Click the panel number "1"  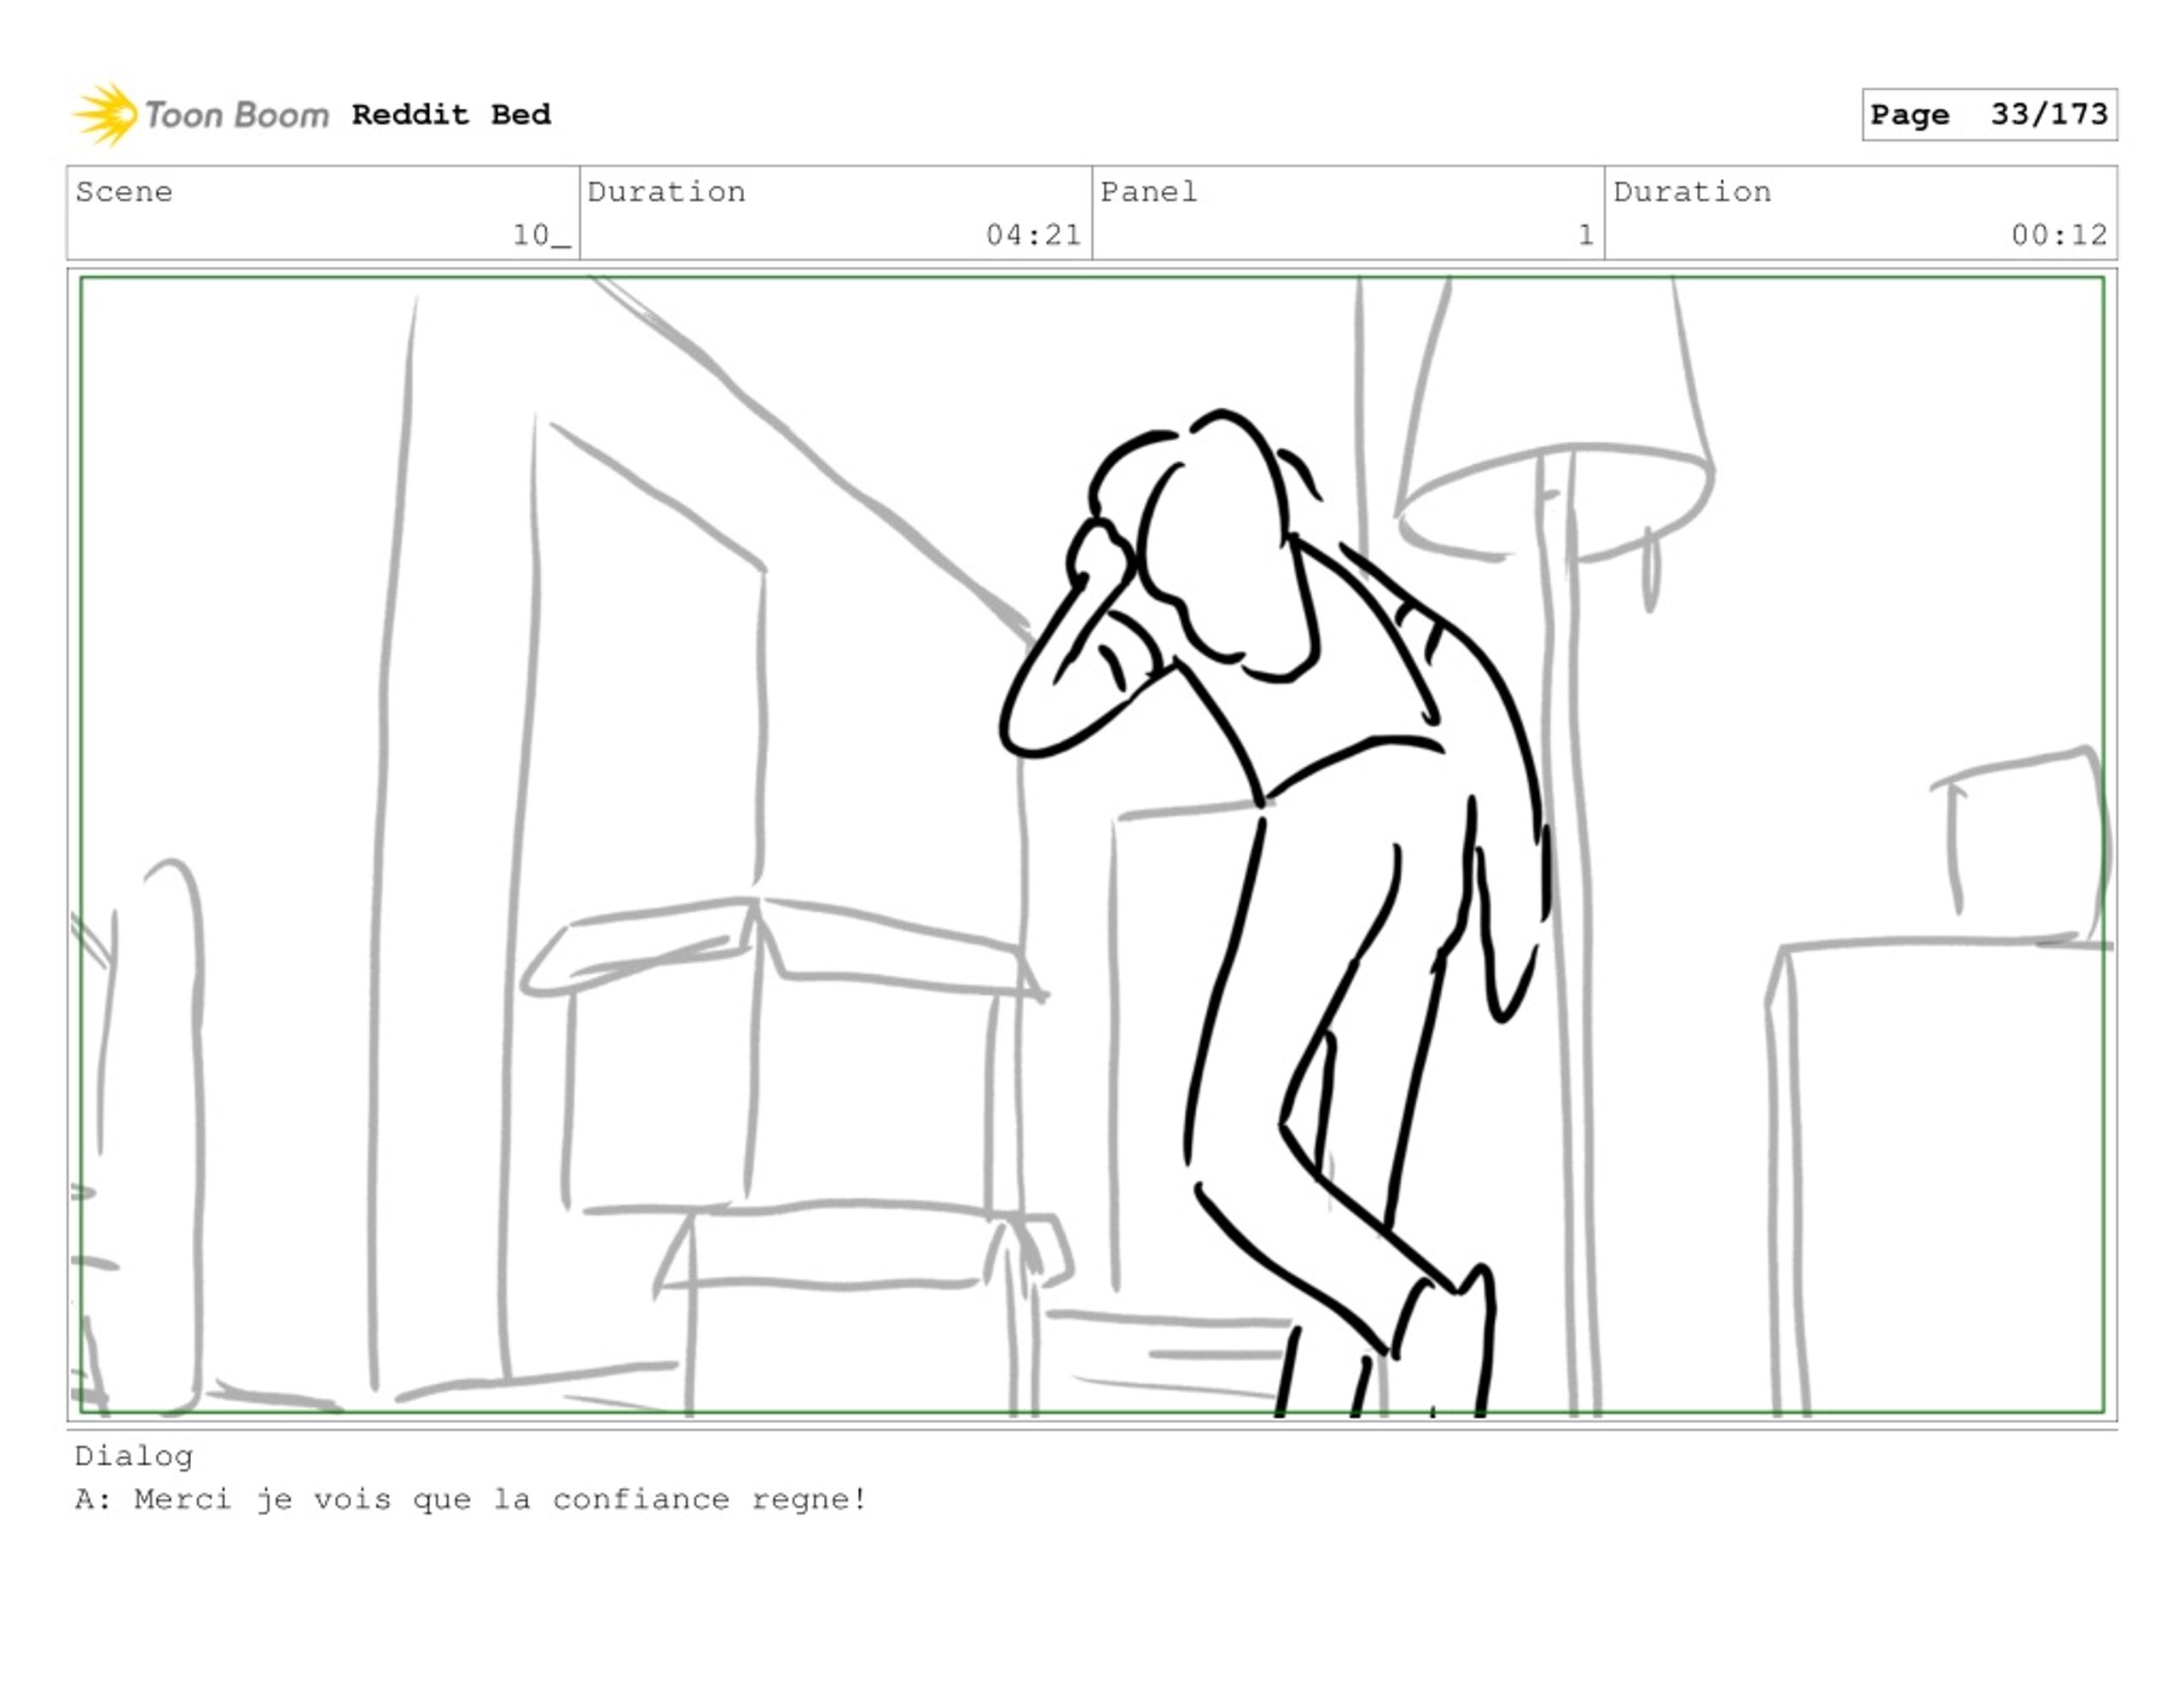[1586, 235]
